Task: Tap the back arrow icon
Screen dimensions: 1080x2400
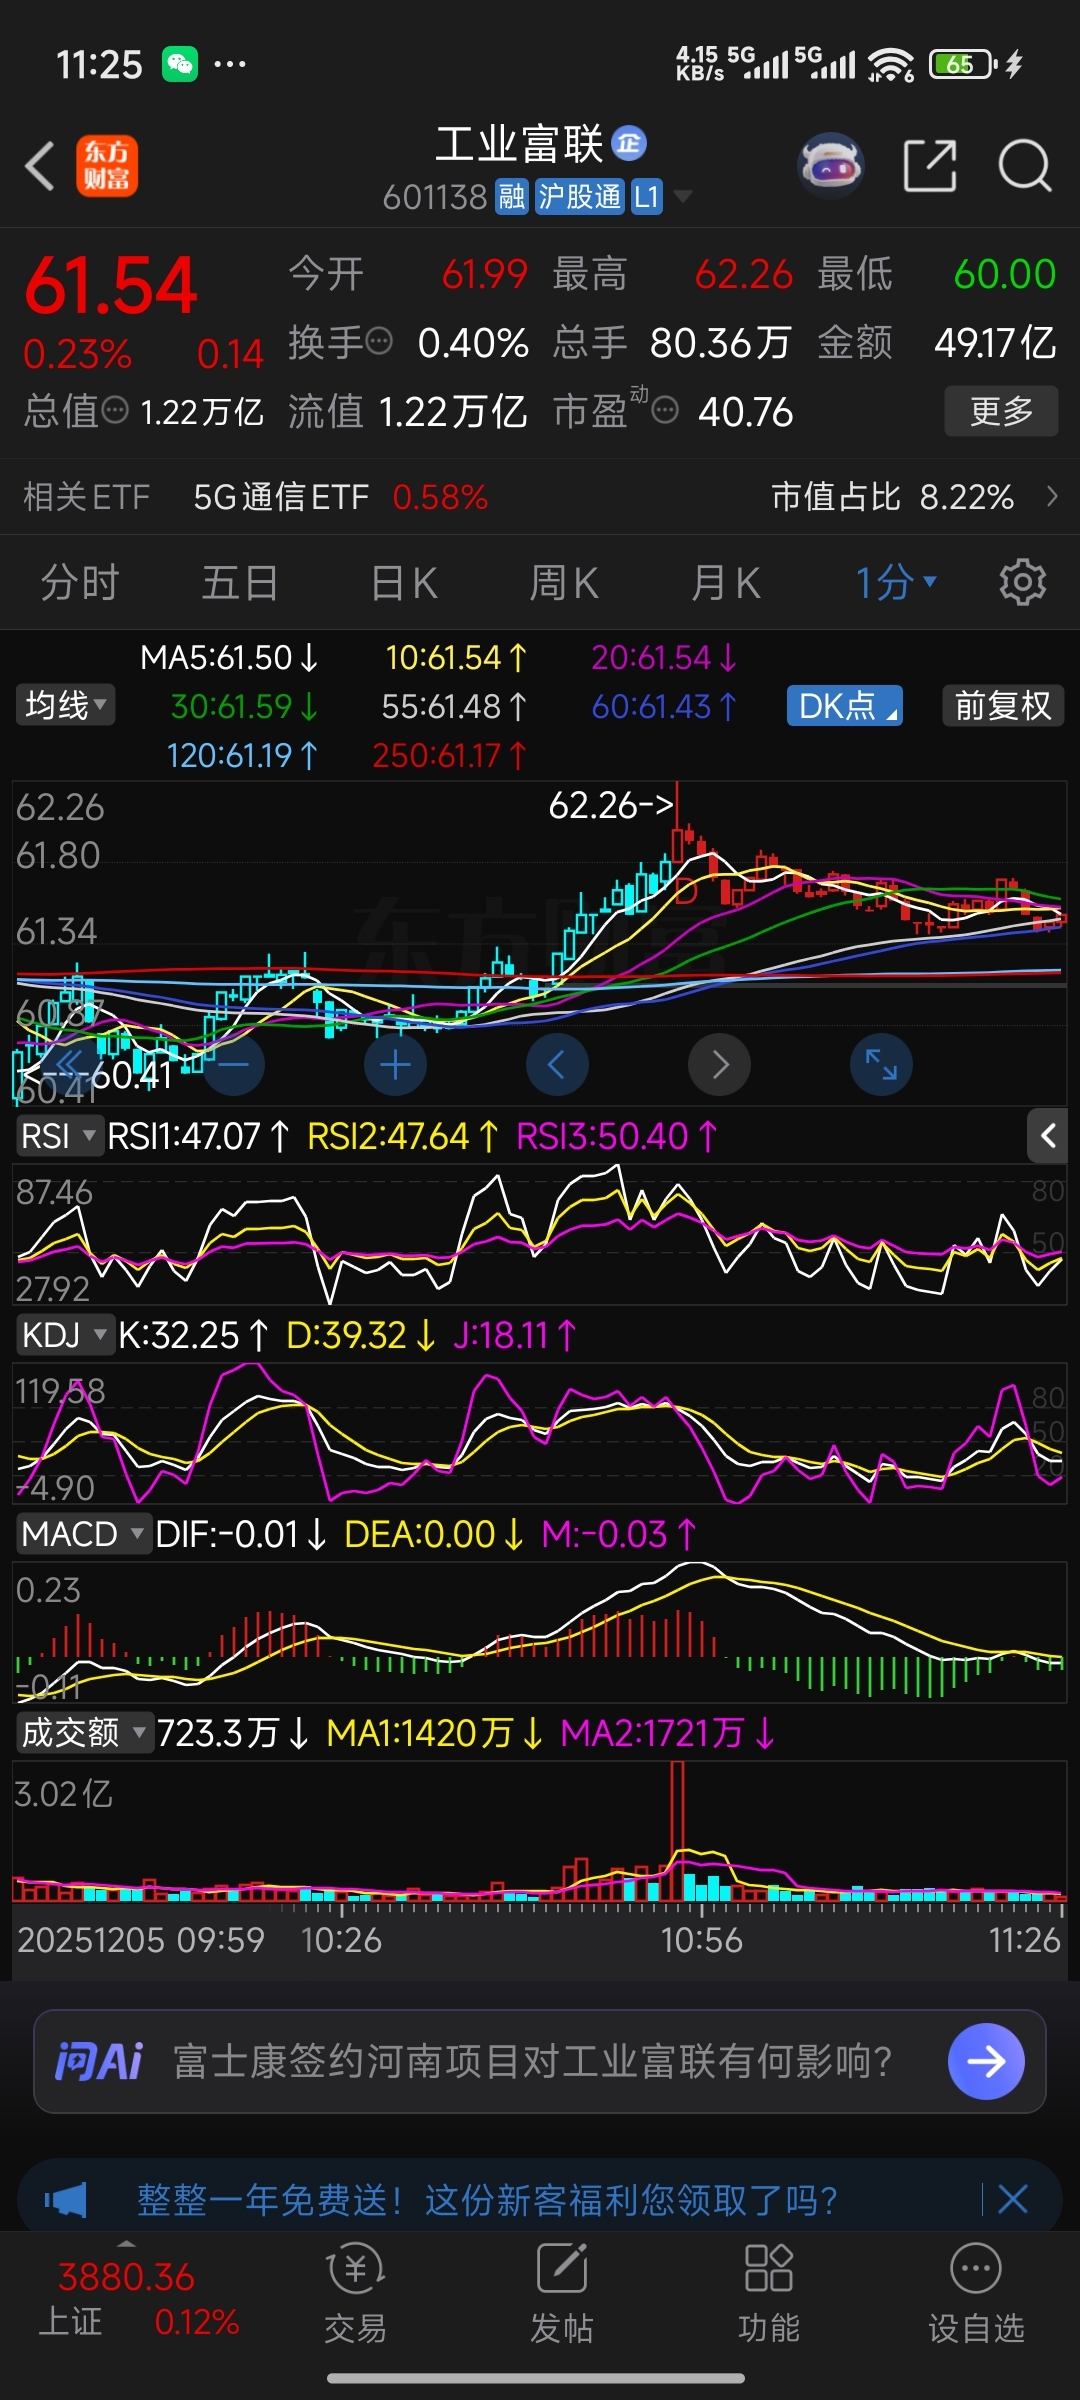Action: pos(39,165)
